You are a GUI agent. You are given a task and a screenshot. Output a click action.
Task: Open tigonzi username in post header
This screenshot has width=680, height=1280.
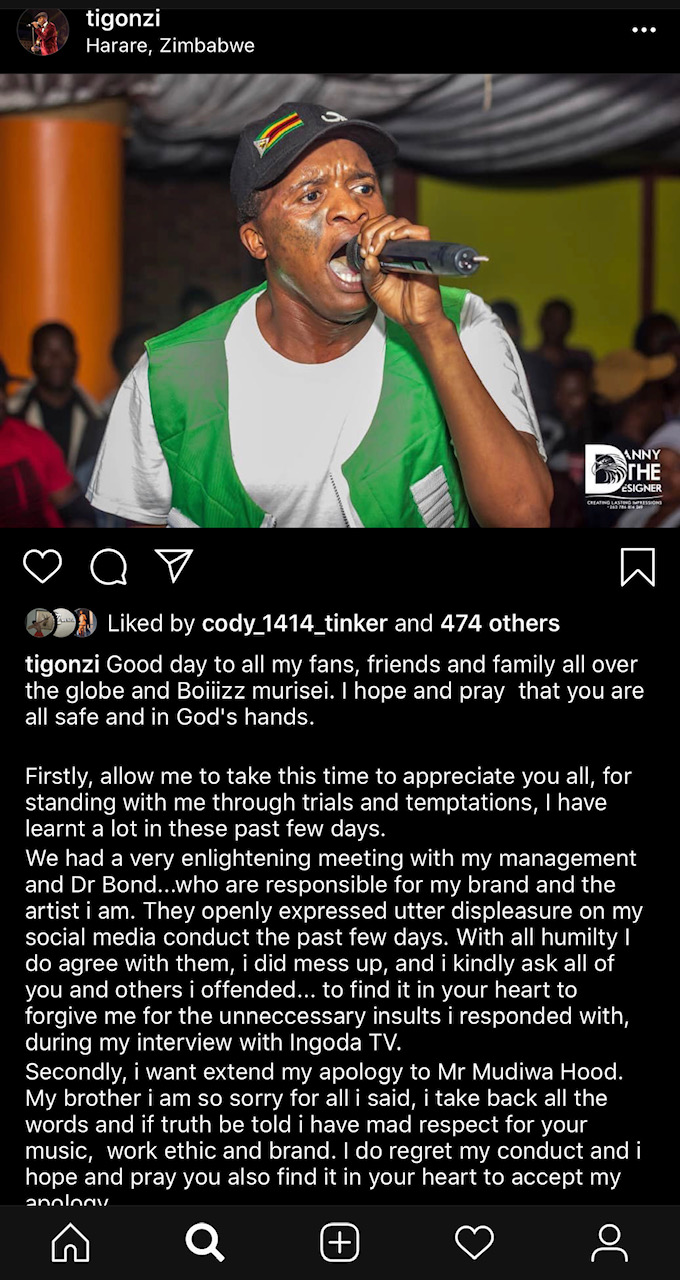click(123, 18)
